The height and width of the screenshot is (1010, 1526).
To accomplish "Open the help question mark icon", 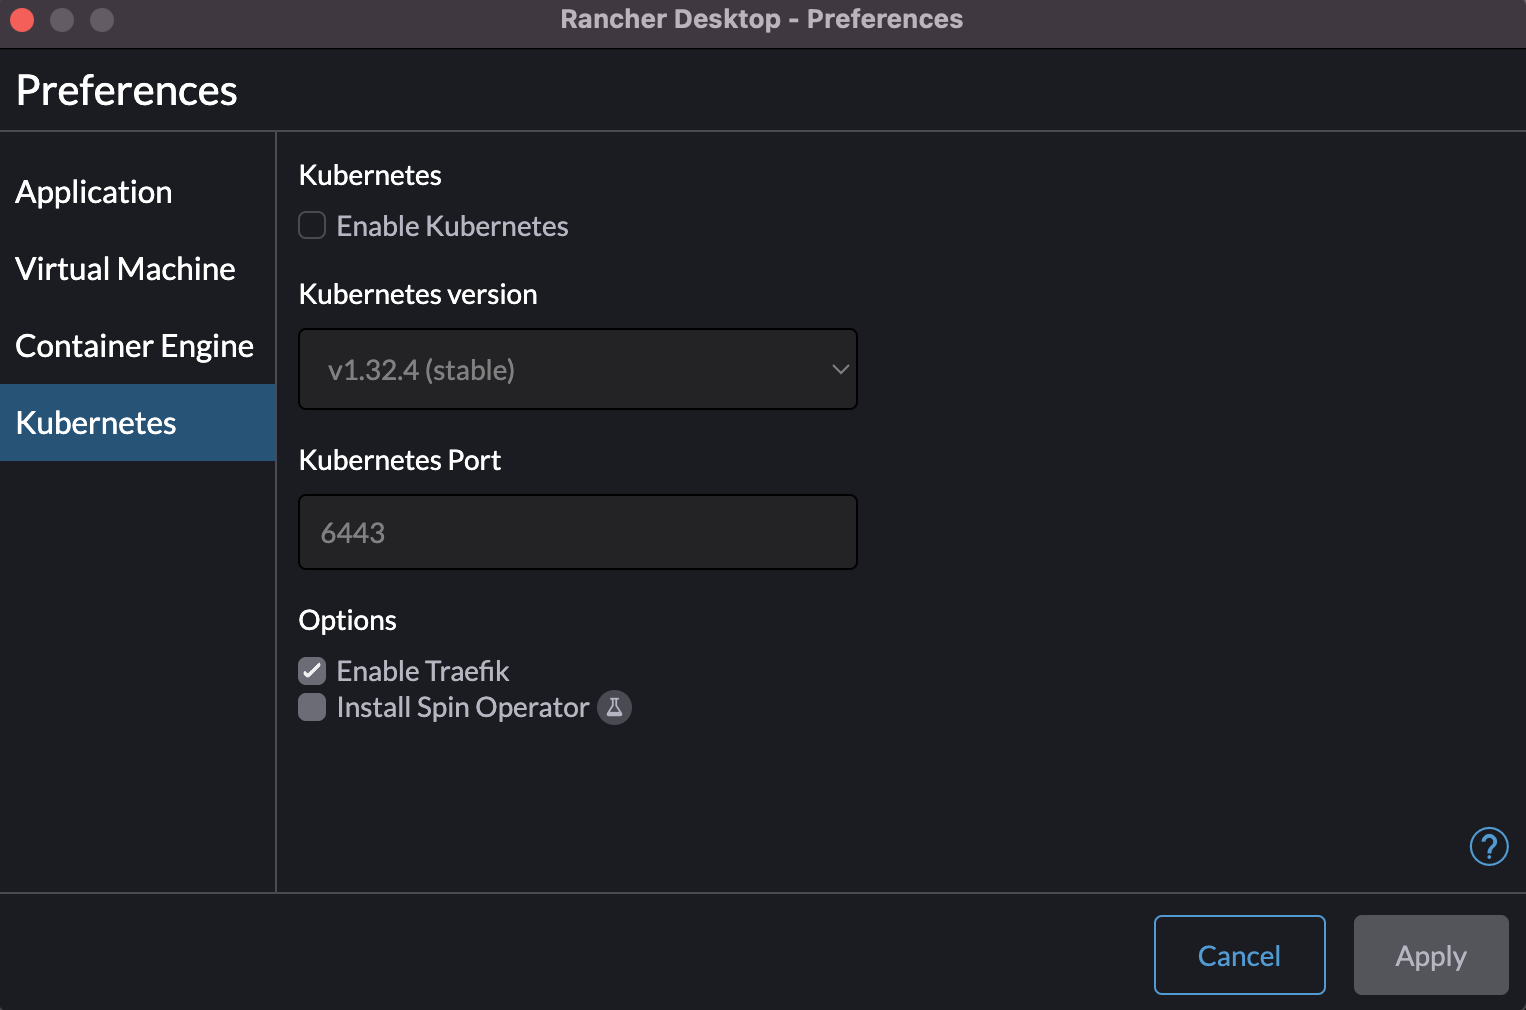I will (x=1488, y=847).
